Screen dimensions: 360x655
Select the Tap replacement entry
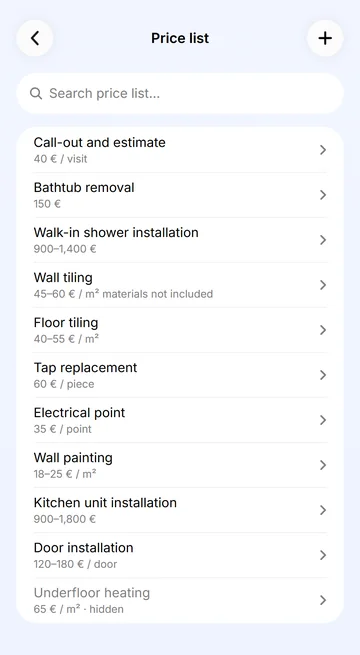click(180, 375)
